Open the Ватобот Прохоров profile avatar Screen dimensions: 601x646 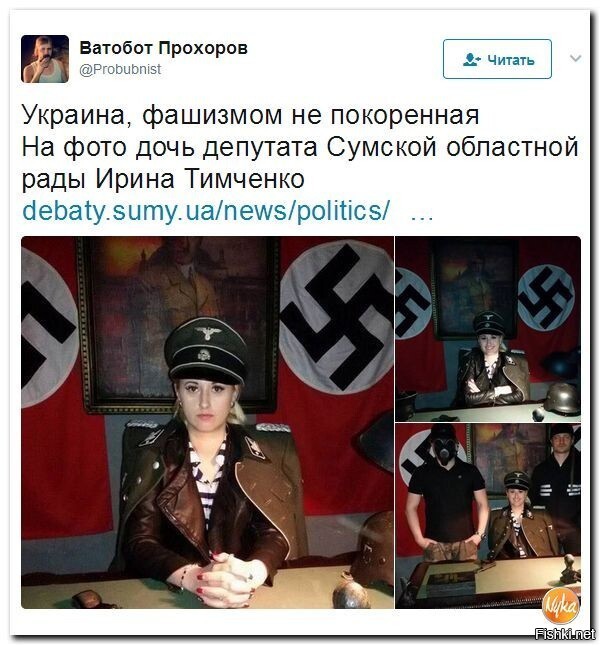(x=45, y=59)
